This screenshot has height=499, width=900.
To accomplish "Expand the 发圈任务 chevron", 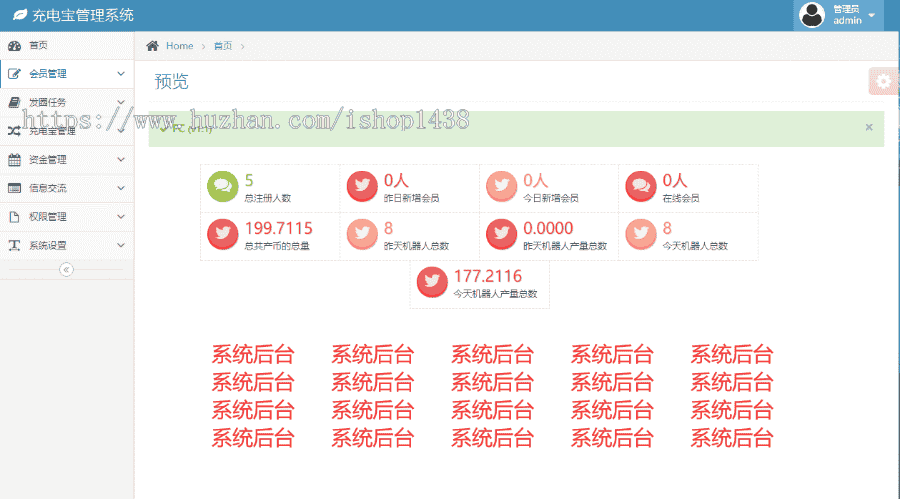I will pos(121,102).
